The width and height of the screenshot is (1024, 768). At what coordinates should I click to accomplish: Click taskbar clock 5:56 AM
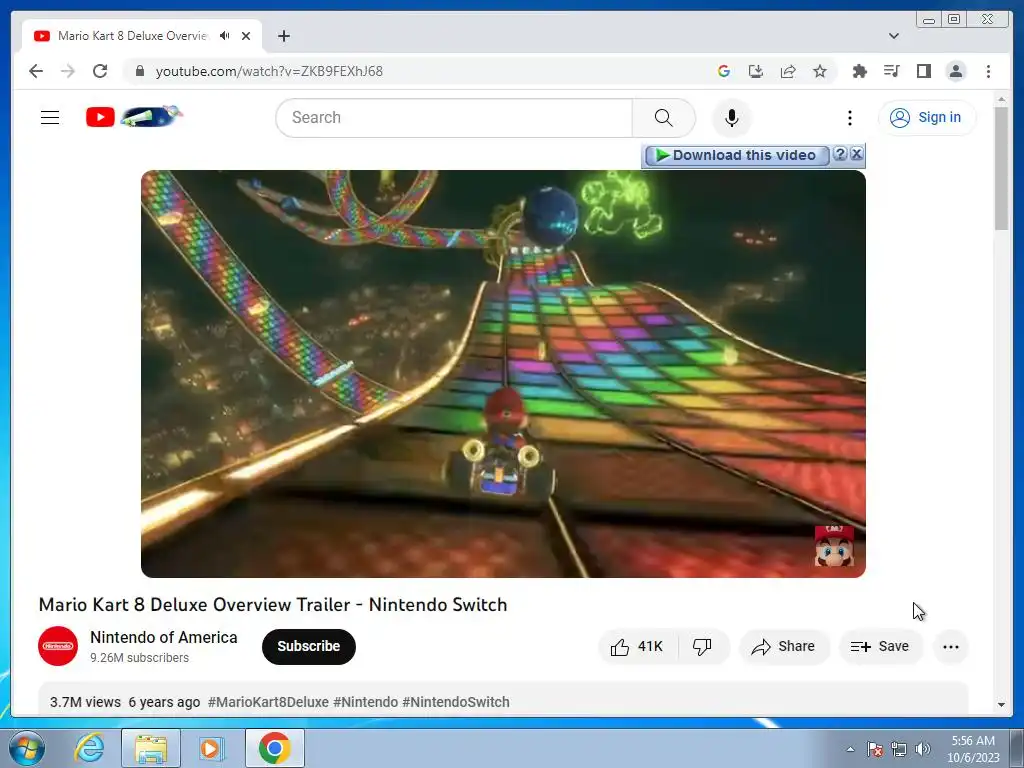[973, 749]
